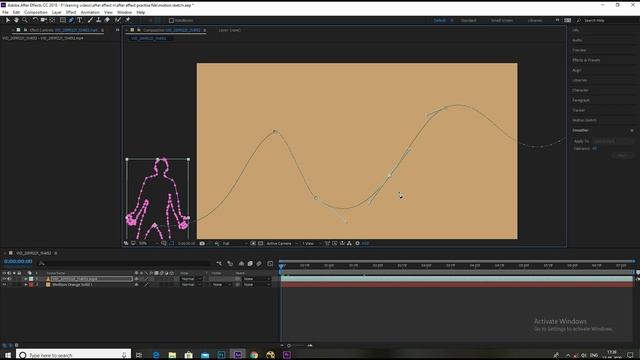Select the Unified Camera tool
640x360 pixels.
click(x=43, y=20)
